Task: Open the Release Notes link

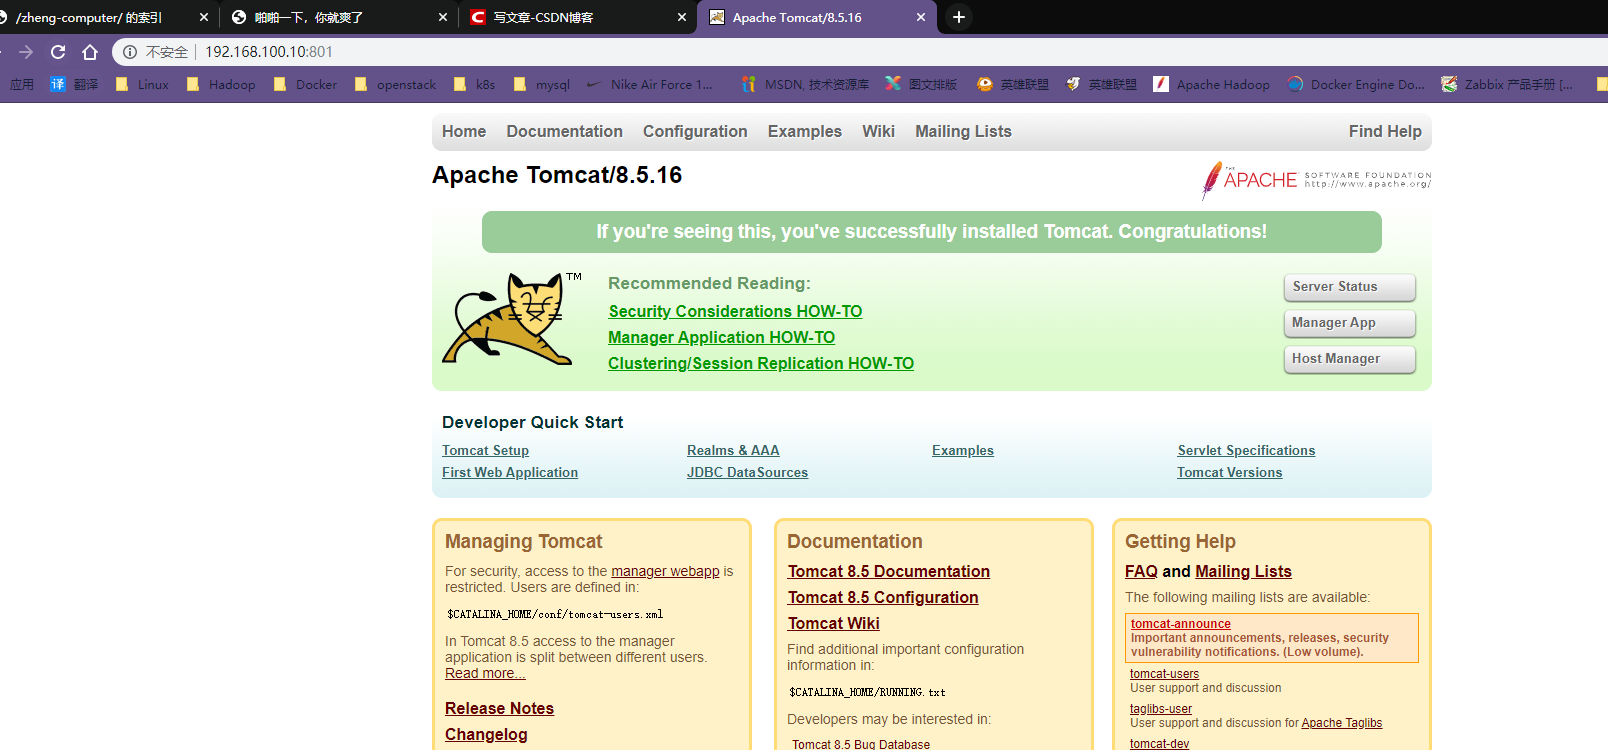Action: pos(499,708)
